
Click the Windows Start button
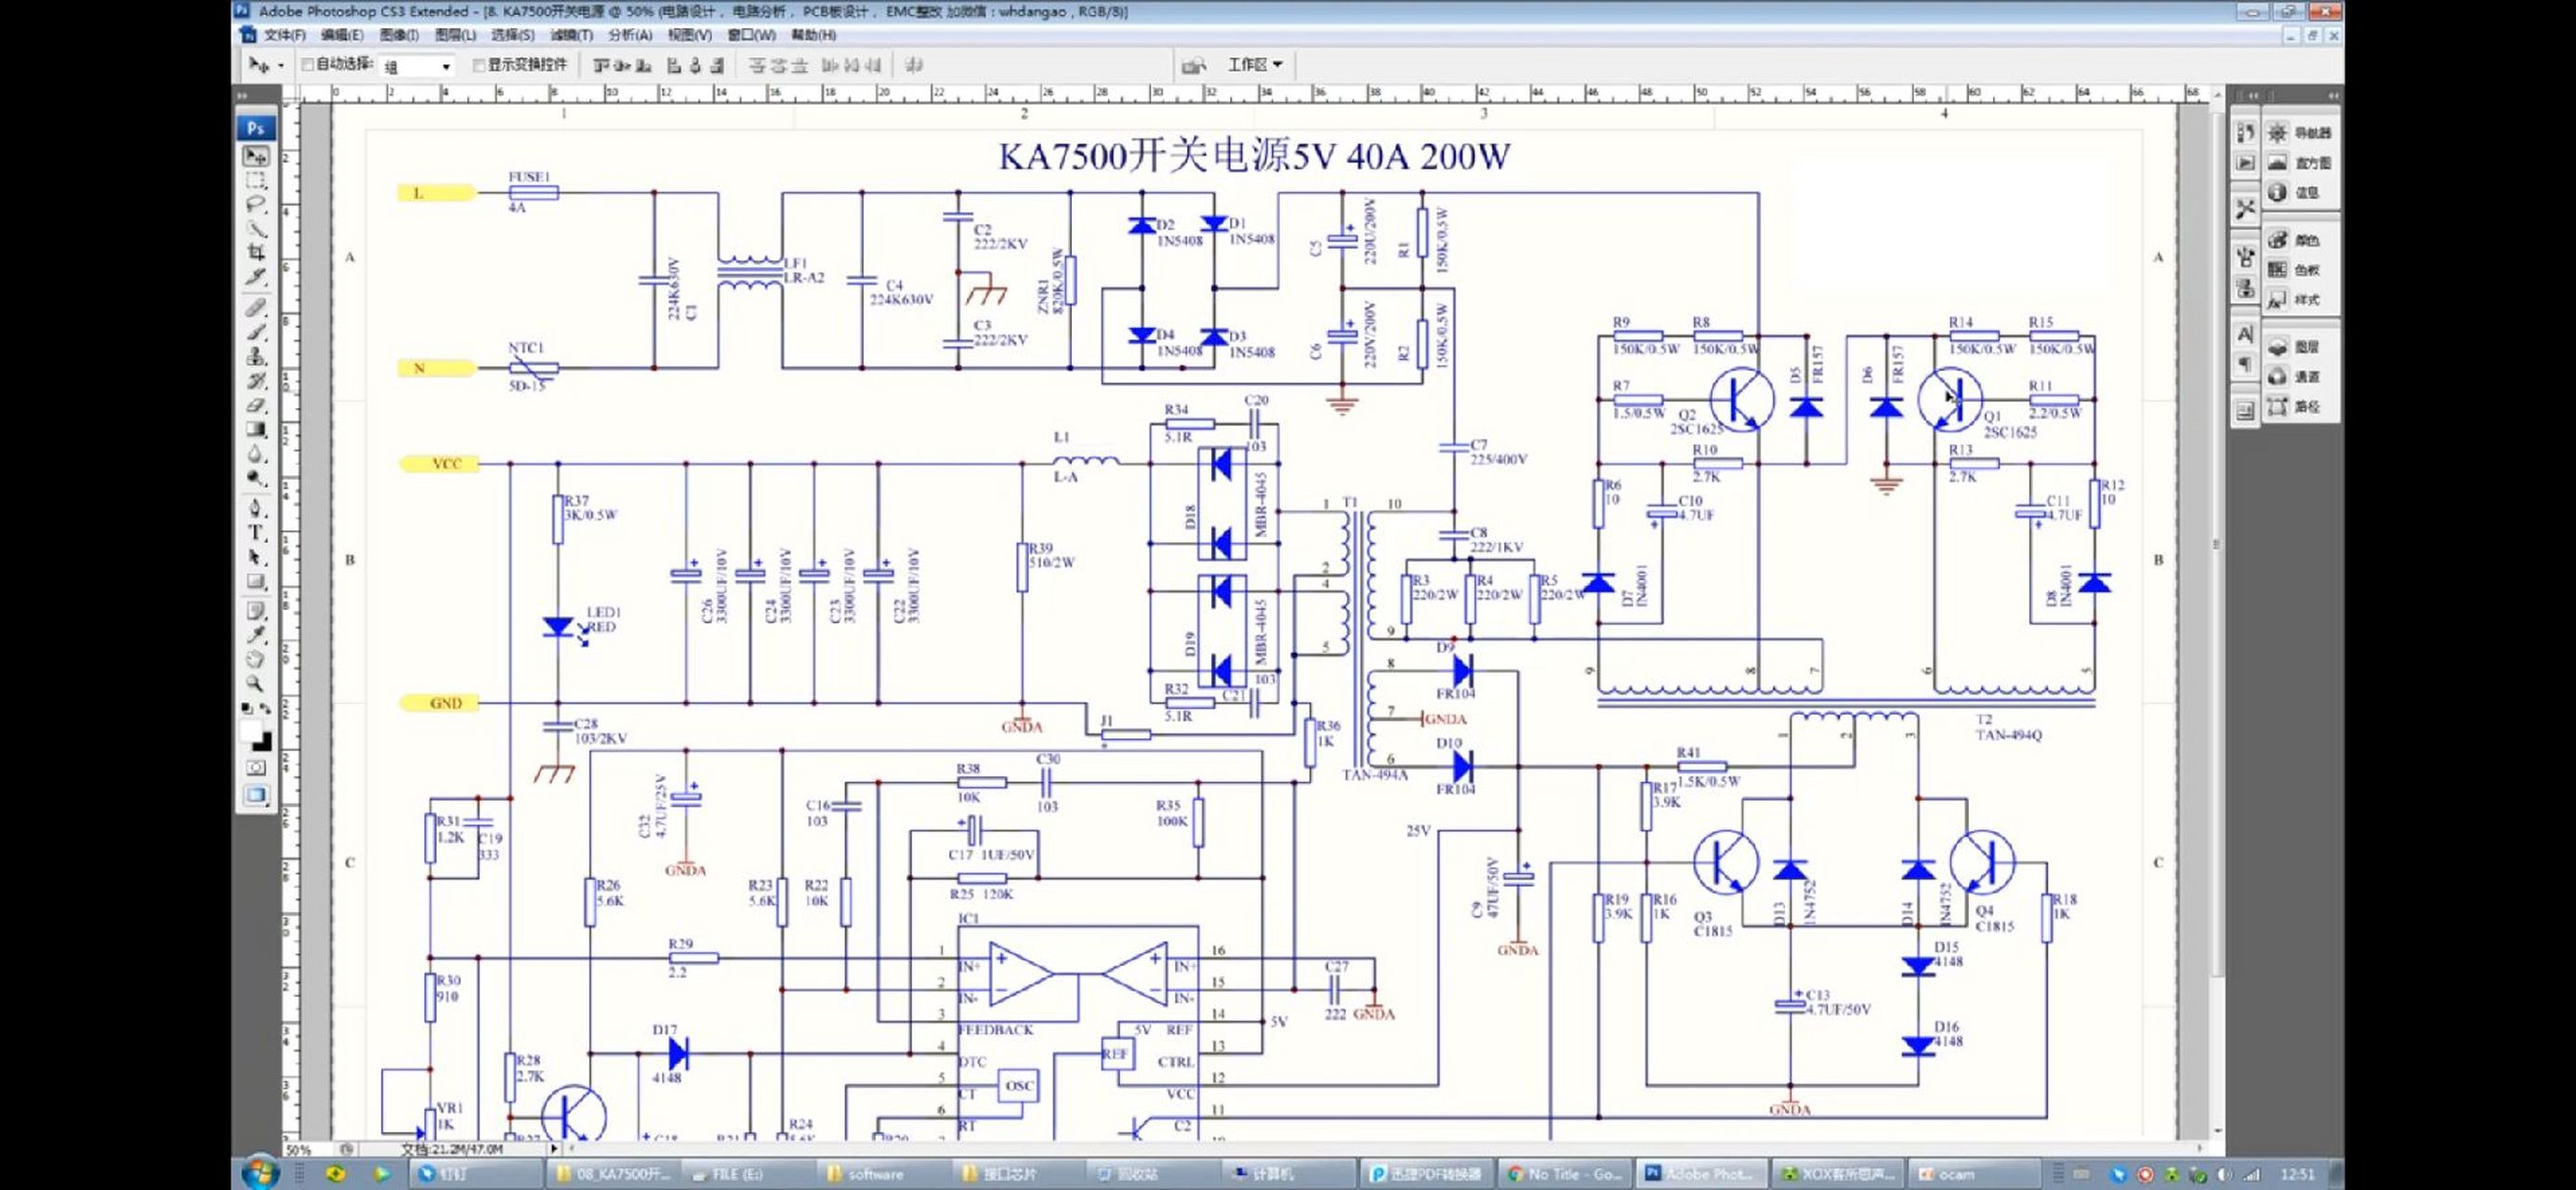(261, 1173)
